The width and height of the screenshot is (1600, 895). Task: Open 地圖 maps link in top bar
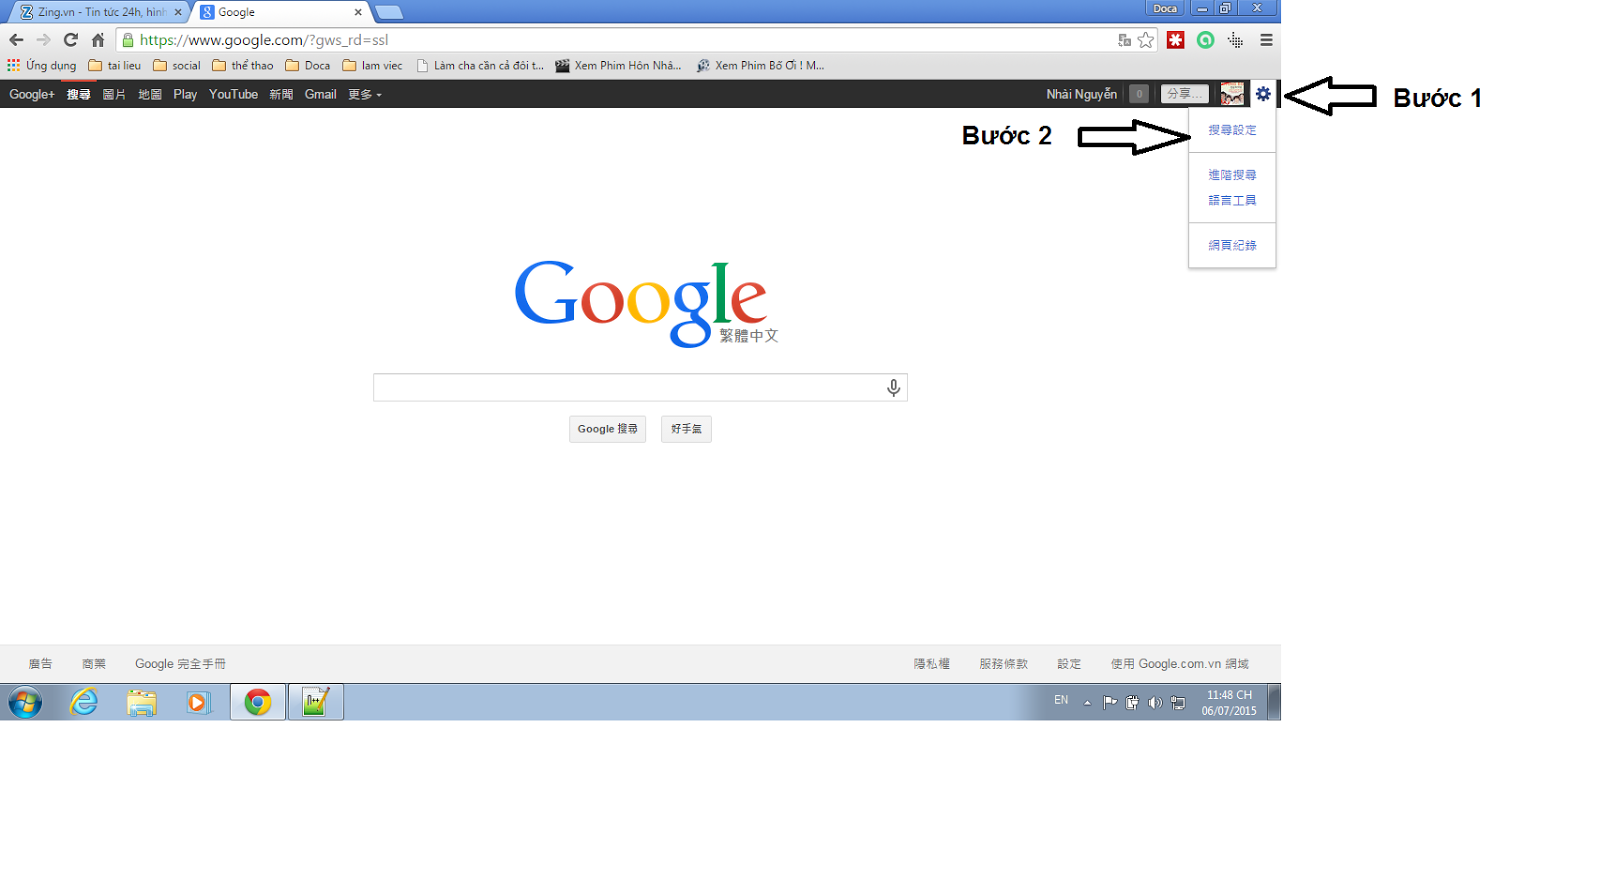(150, 94)
